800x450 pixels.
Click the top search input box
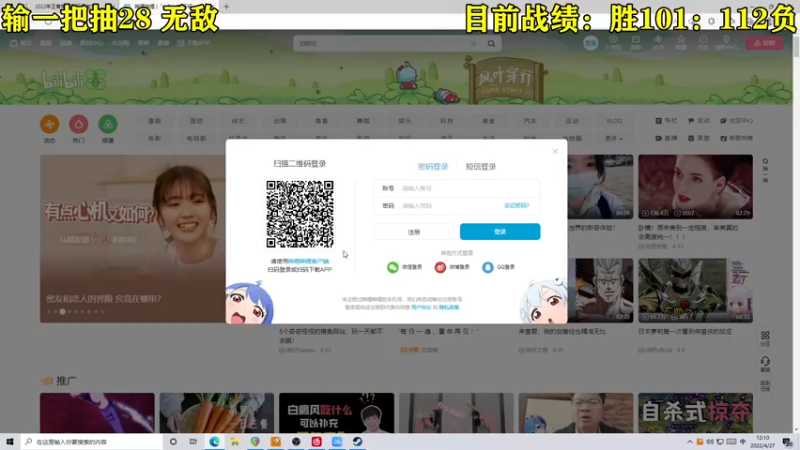[x=388, y=43]
